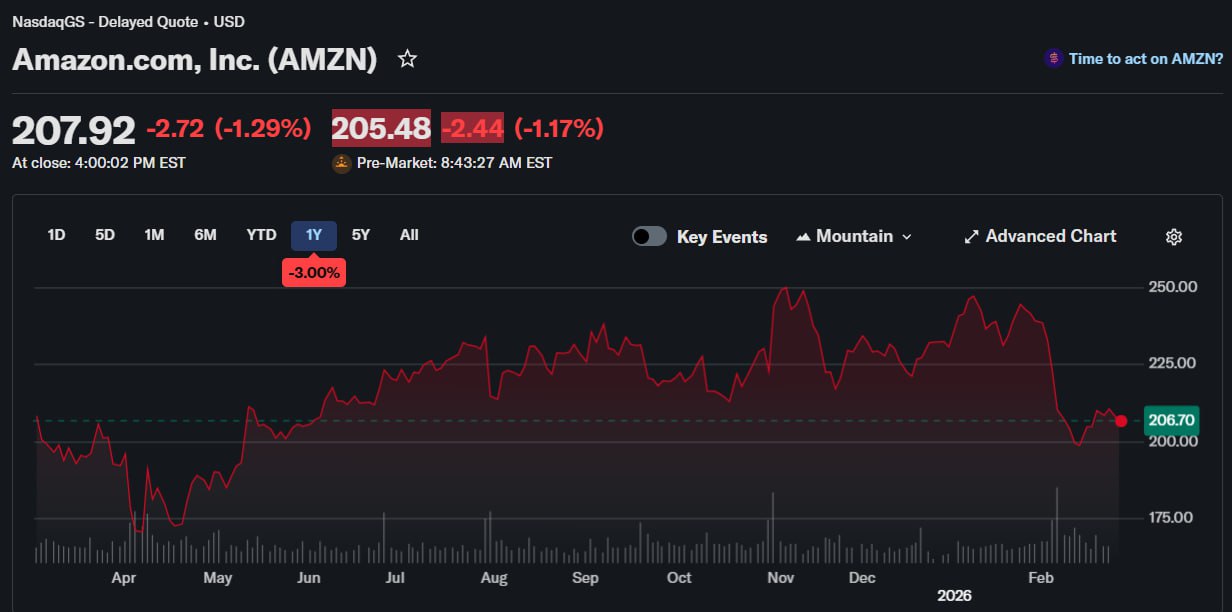The width and height of the screenshot is (1232, 612).
Task: Click the Advanced Chart expand arrows icon
Action: 971,237
